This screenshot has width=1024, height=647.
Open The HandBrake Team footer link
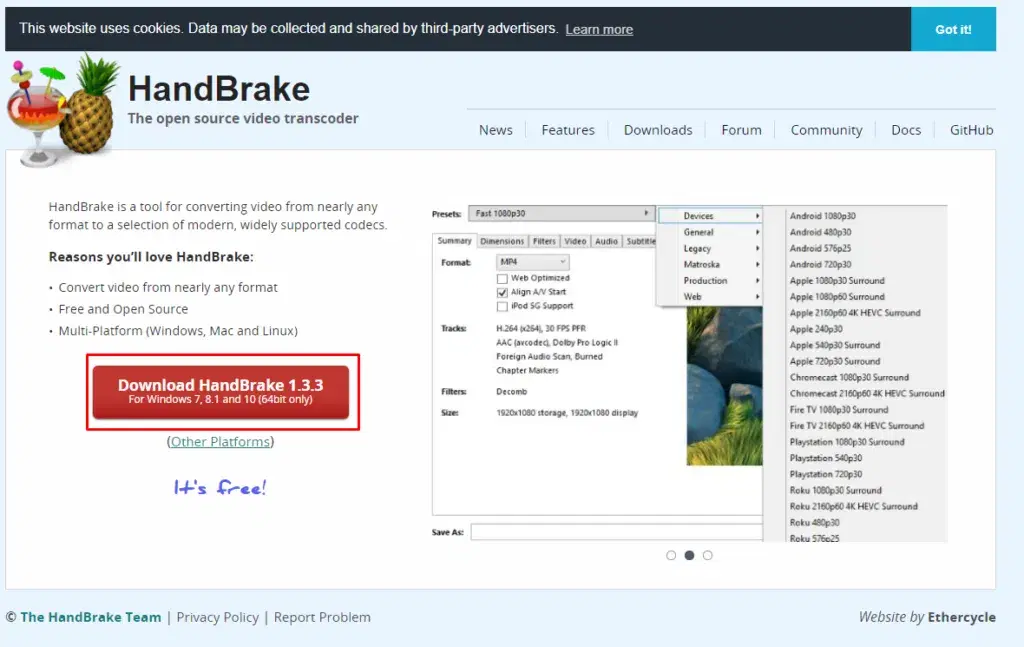pyautogui.click(x=90, y=617)
